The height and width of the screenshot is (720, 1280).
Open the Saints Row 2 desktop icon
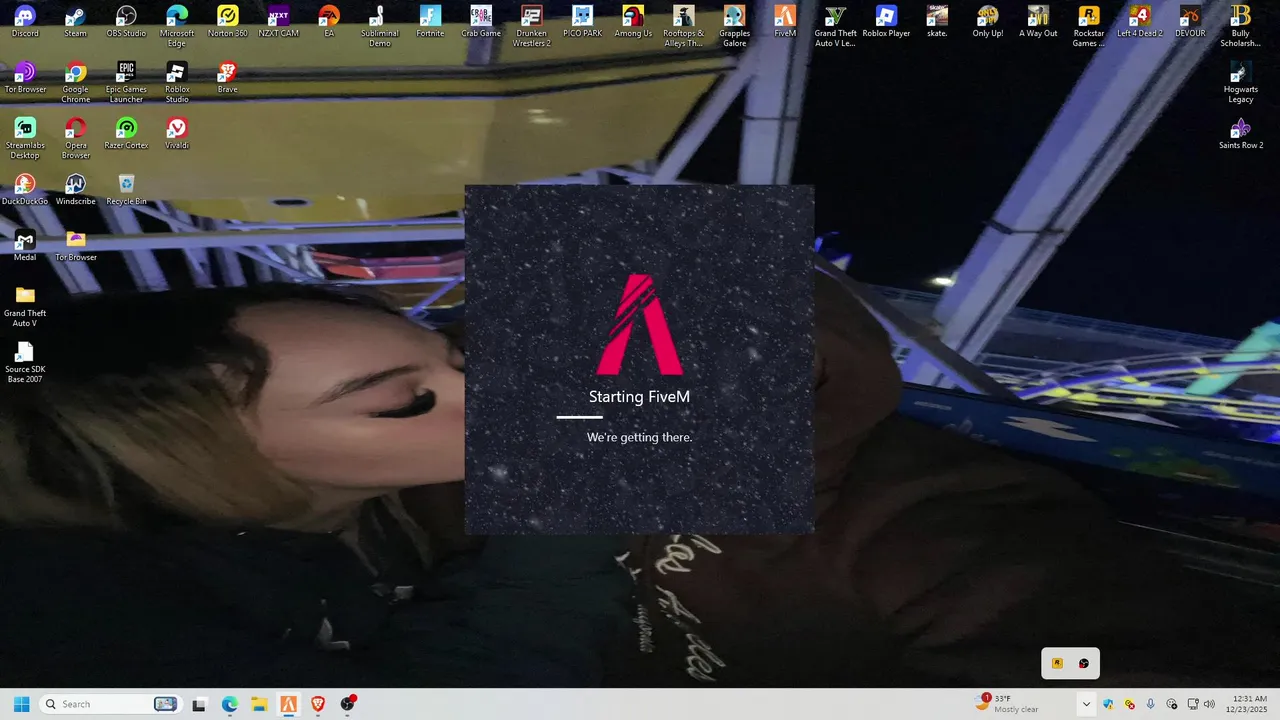[1241, 134]
